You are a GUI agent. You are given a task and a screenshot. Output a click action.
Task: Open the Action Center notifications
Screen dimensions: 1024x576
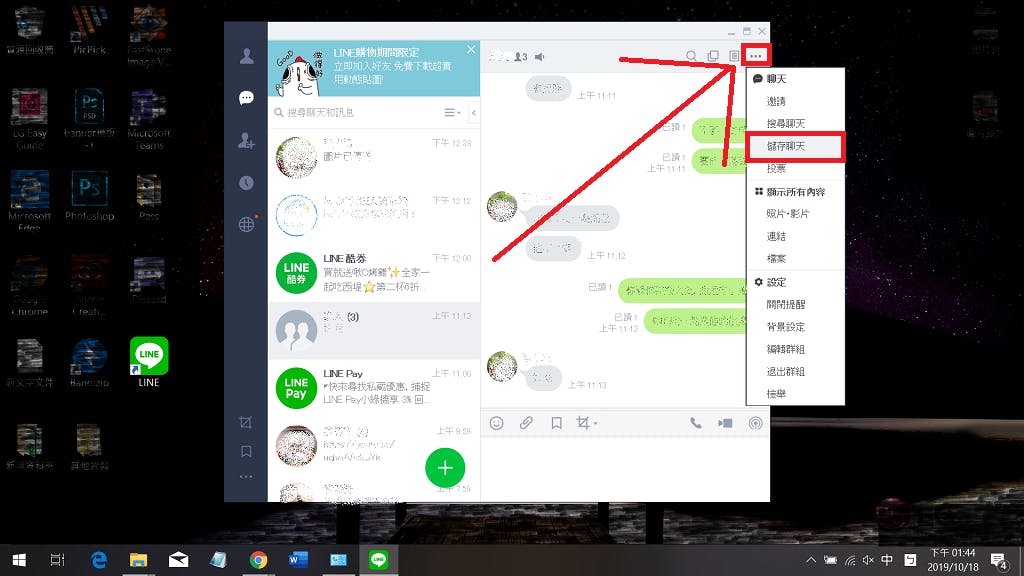click(x=999, y=560)
